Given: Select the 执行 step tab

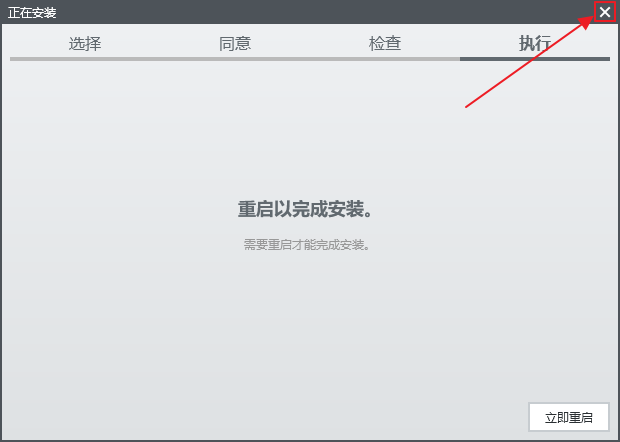Looking at the screenshot, I should coord(535,43).
